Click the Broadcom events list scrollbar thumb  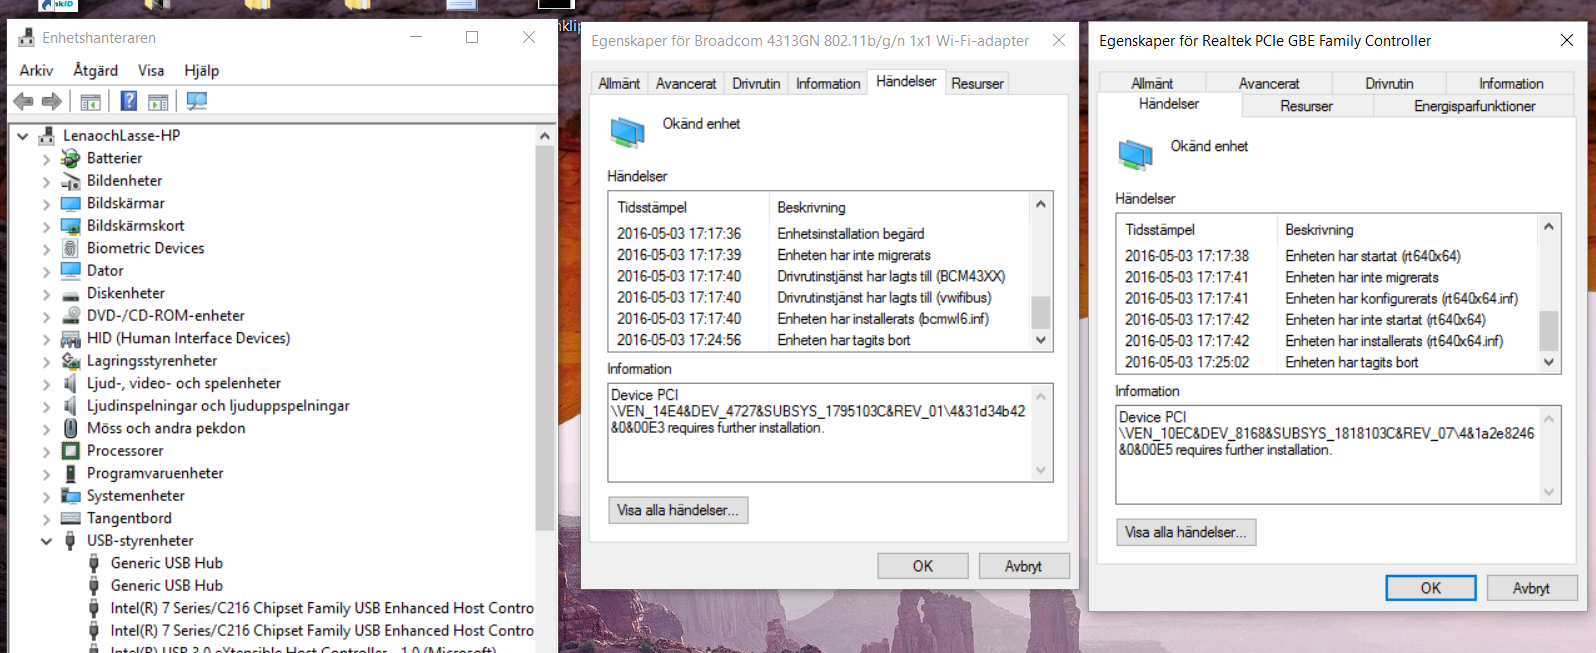[x=1041, y=312]
